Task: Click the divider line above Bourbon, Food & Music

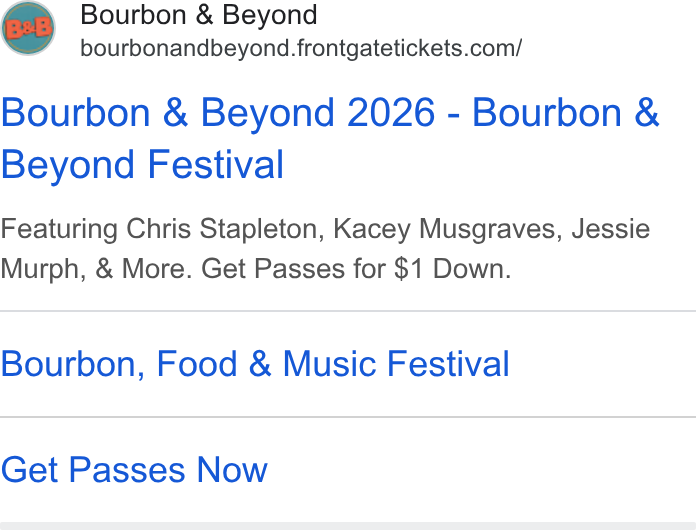Action: [x=348, y=311]
